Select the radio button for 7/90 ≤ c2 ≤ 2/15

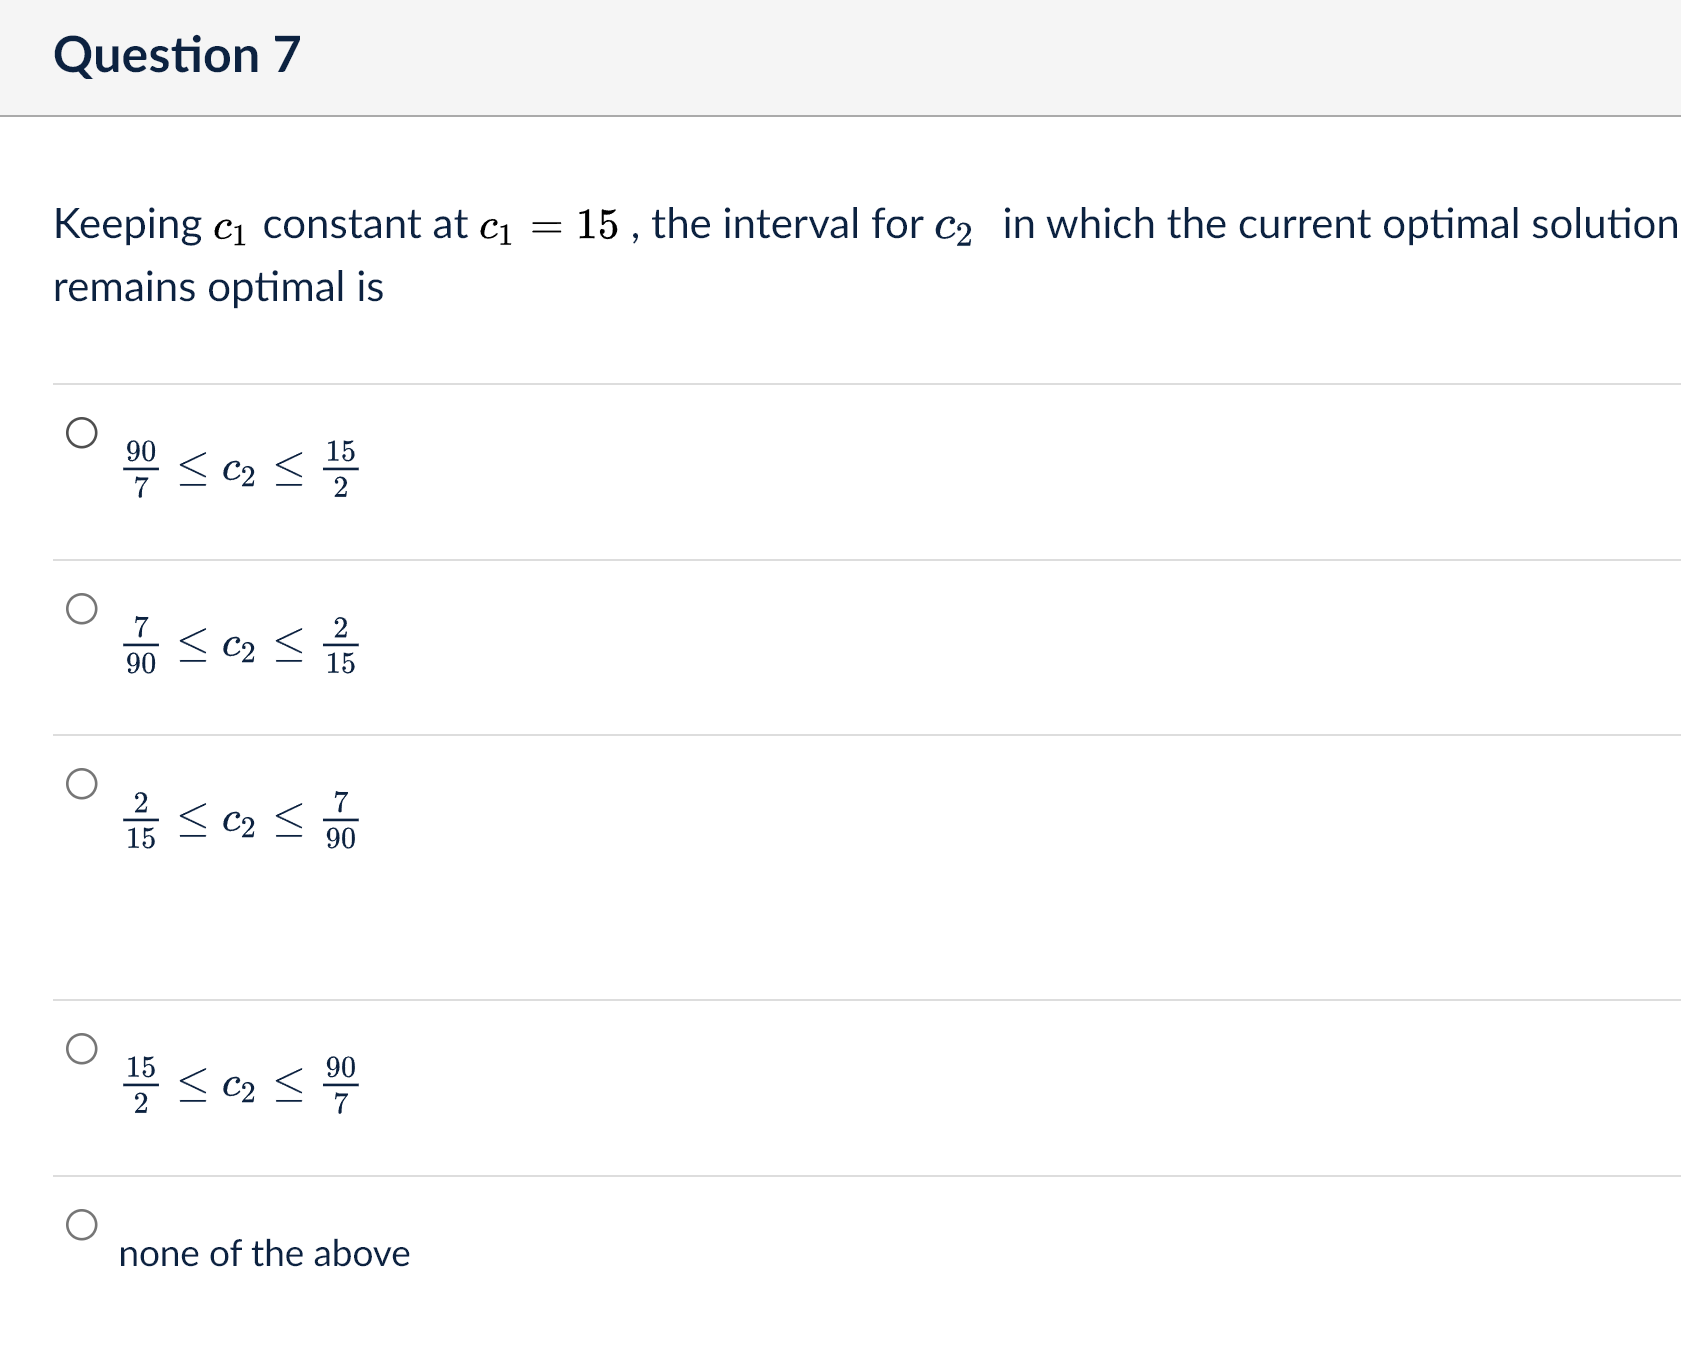coord(84,607)
